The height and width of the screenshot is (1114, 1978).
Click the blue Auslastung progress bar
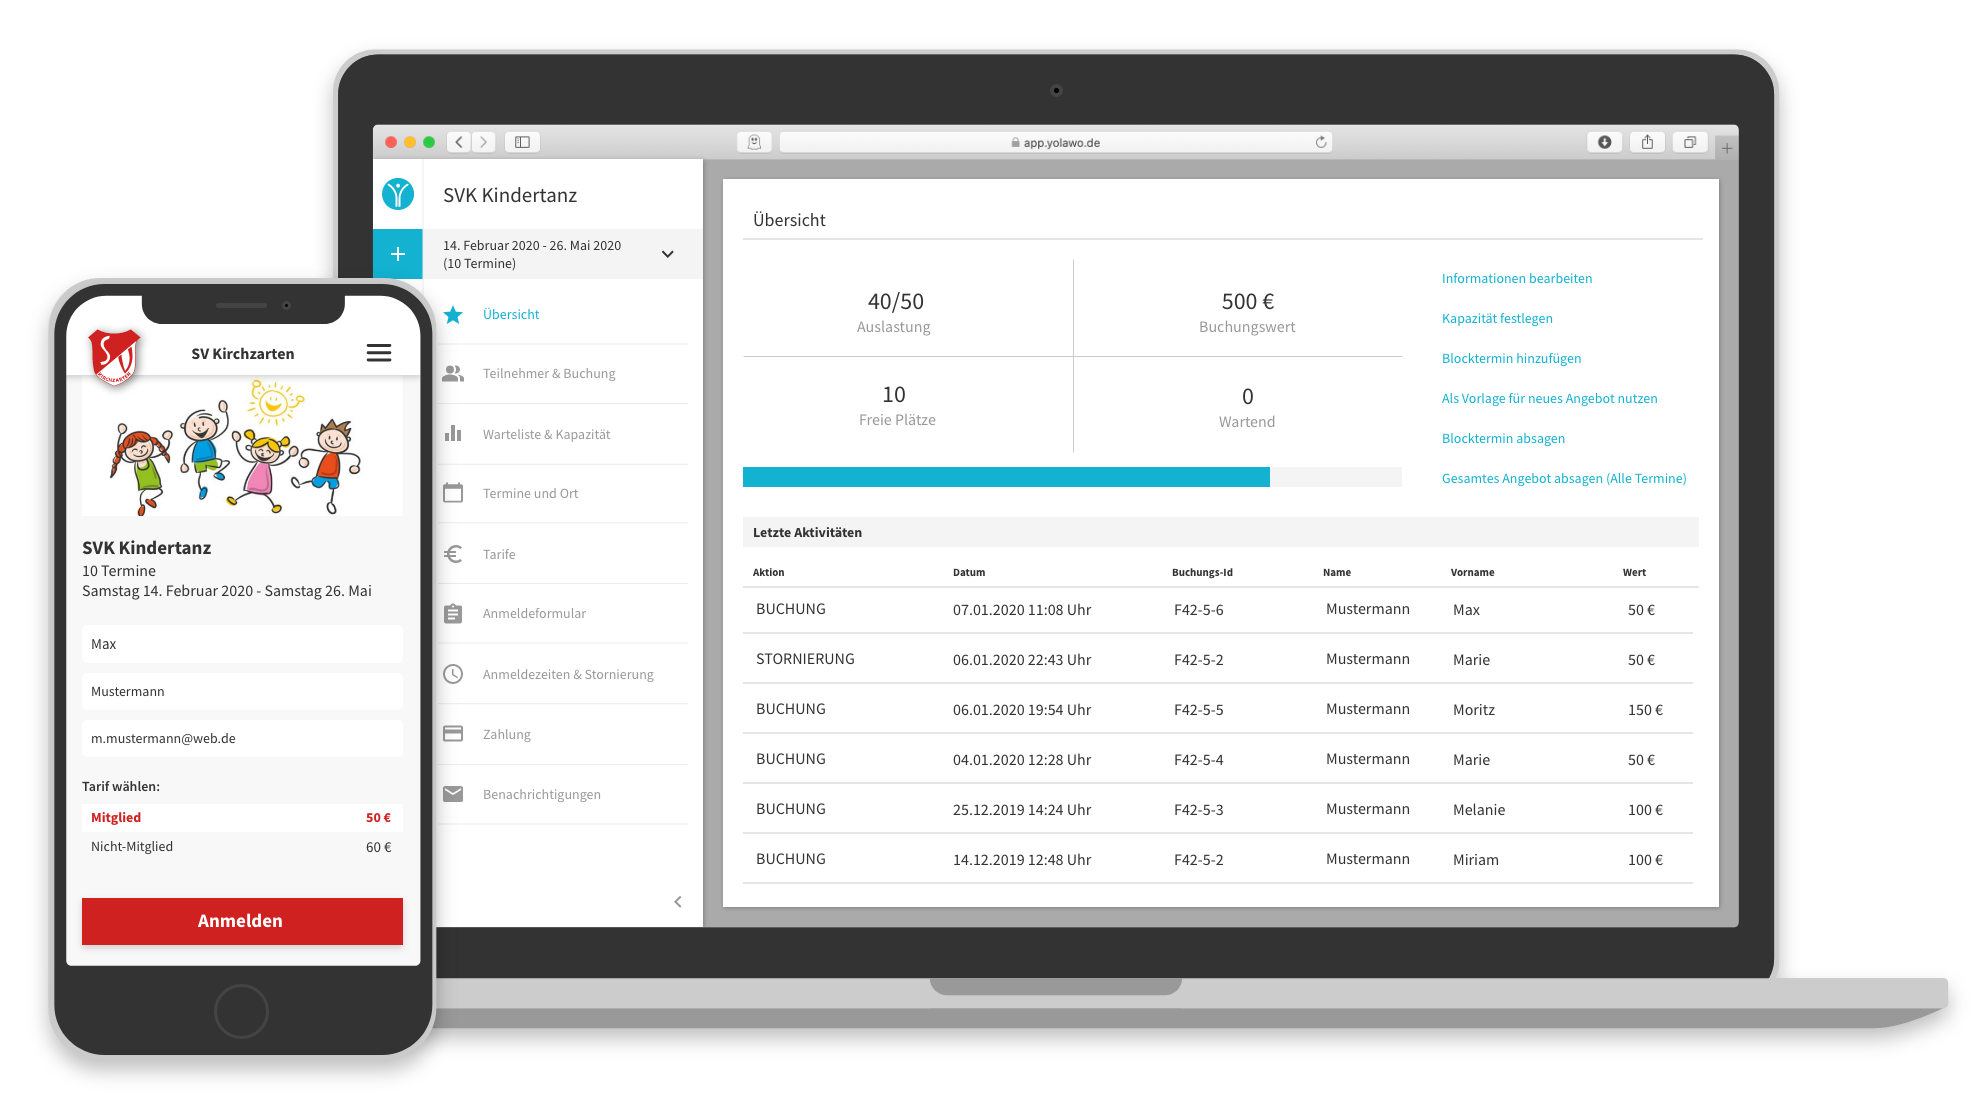pos(1006,477)
